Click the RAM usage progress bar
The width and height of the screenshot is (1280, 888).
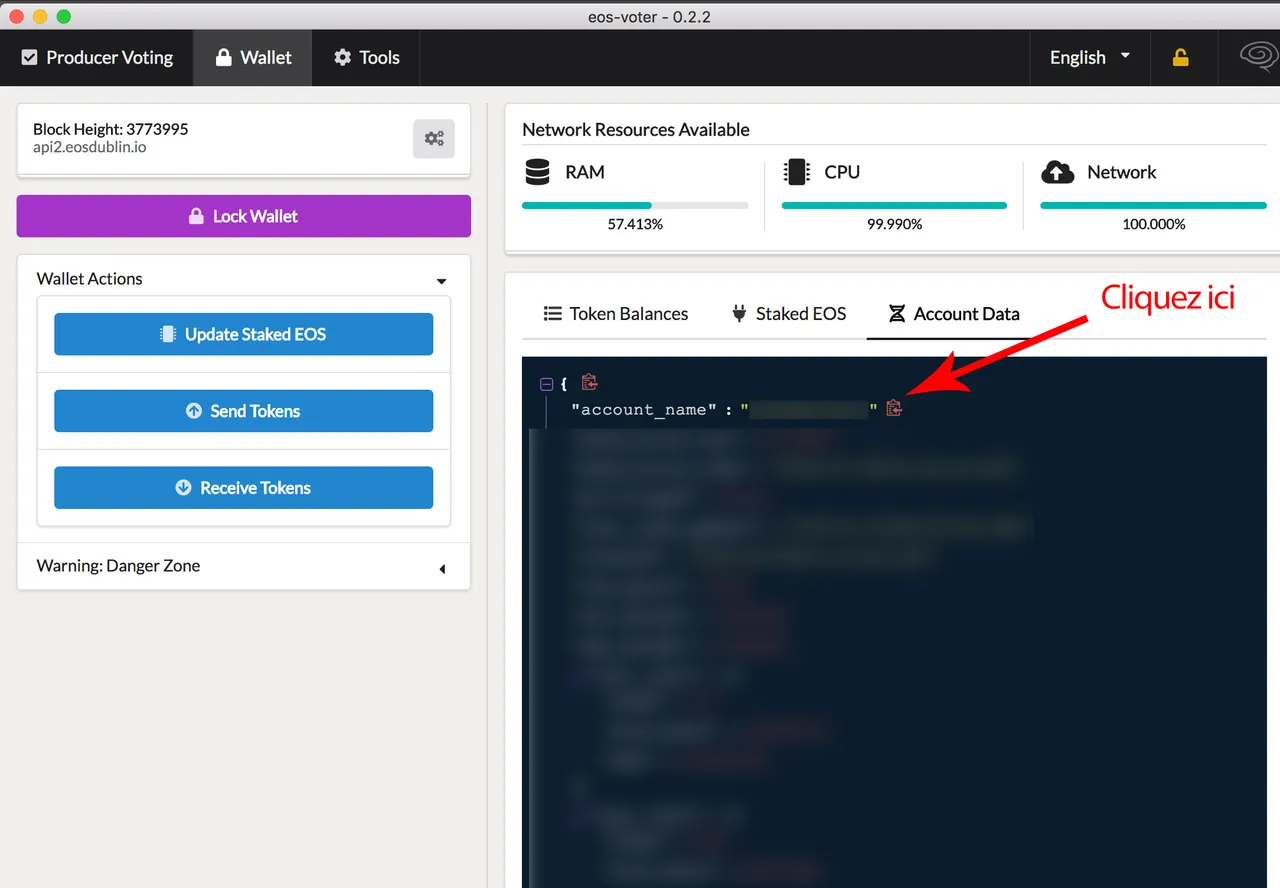635,205
